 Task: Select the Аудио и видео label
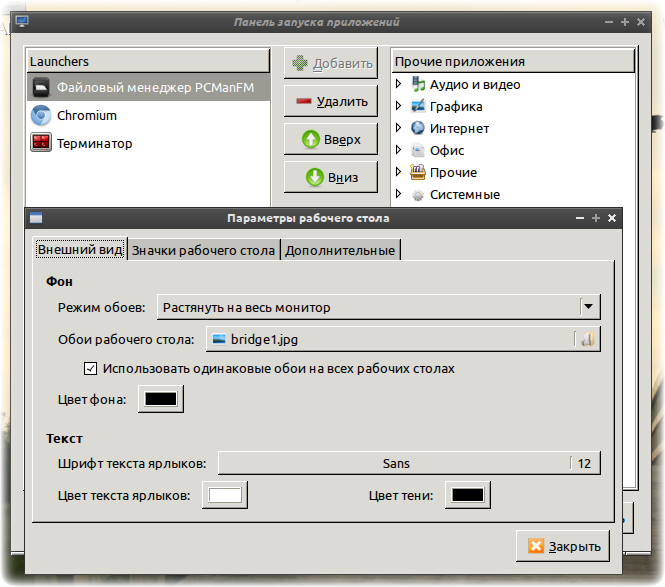pyautogui.click(x=475, y=84)
